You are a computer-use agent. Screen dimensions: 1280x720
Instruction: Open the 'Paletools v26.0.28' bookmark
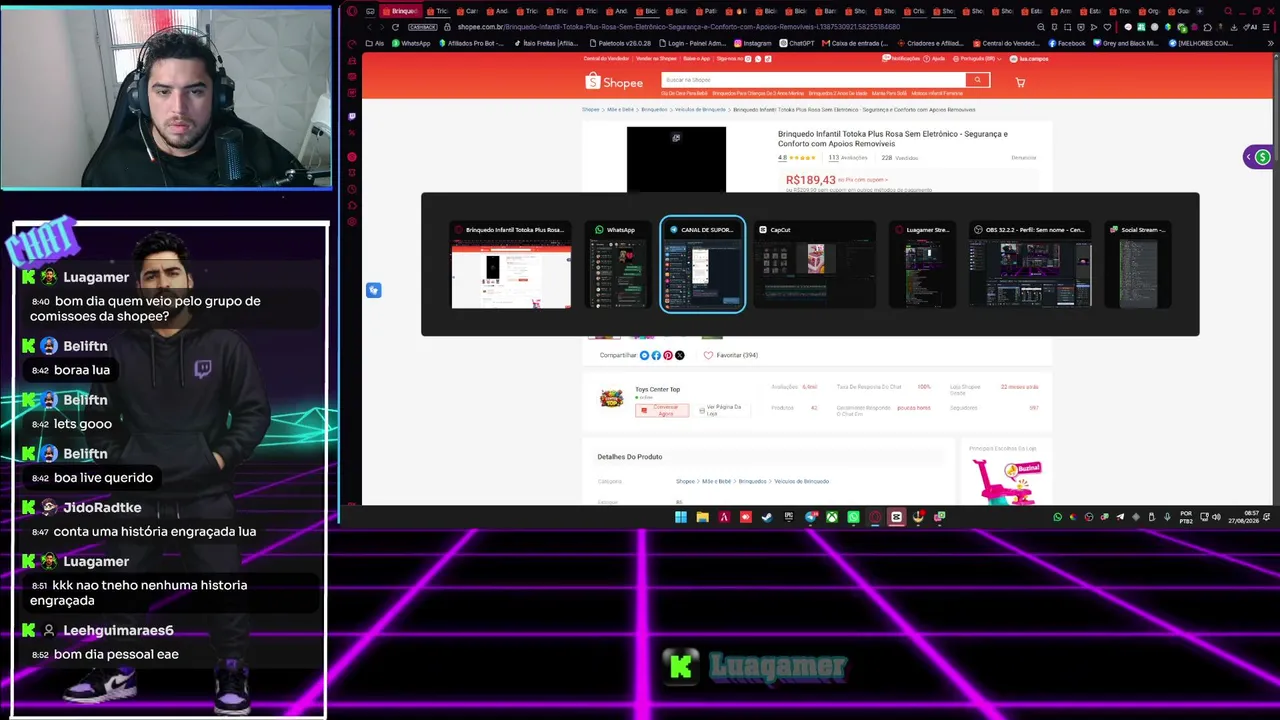click(620, 43)
